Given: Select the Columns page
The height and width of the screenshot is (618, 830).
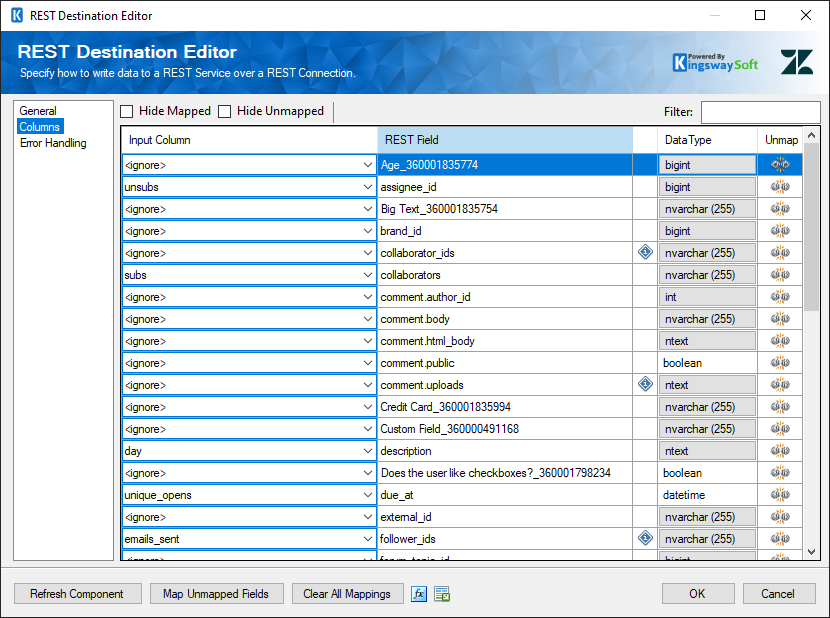Looking at the screenshot, I should click(x=40, y=127).
